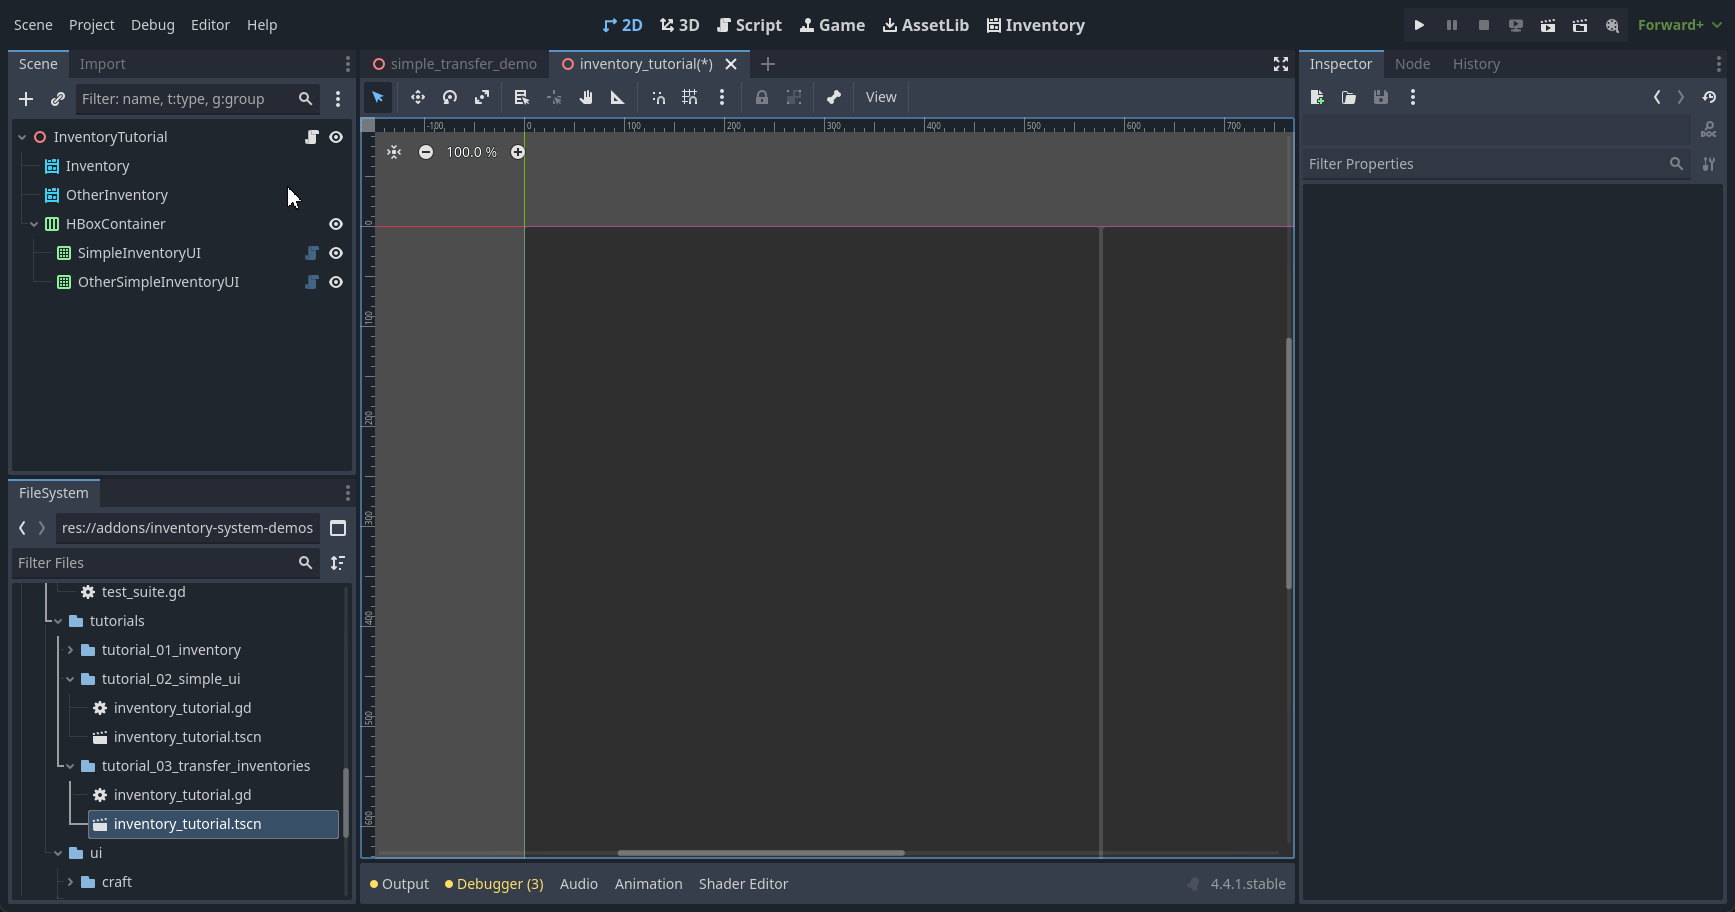
Task: Pause the running project
Action: click(x=1452, y=25)
